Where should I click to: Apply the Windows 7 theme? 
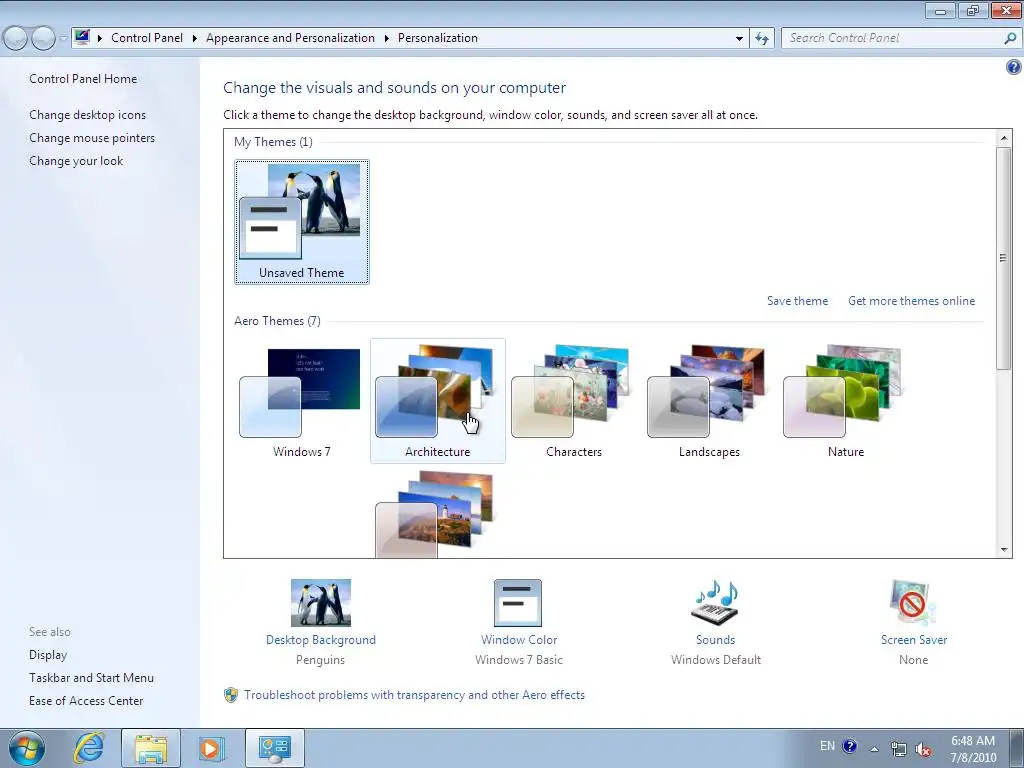tap(302, 401)
